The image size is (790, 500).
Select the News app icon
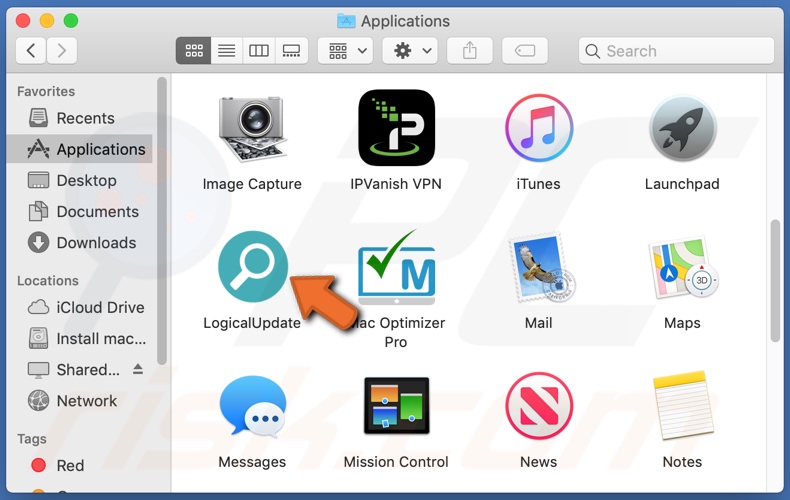539,406
